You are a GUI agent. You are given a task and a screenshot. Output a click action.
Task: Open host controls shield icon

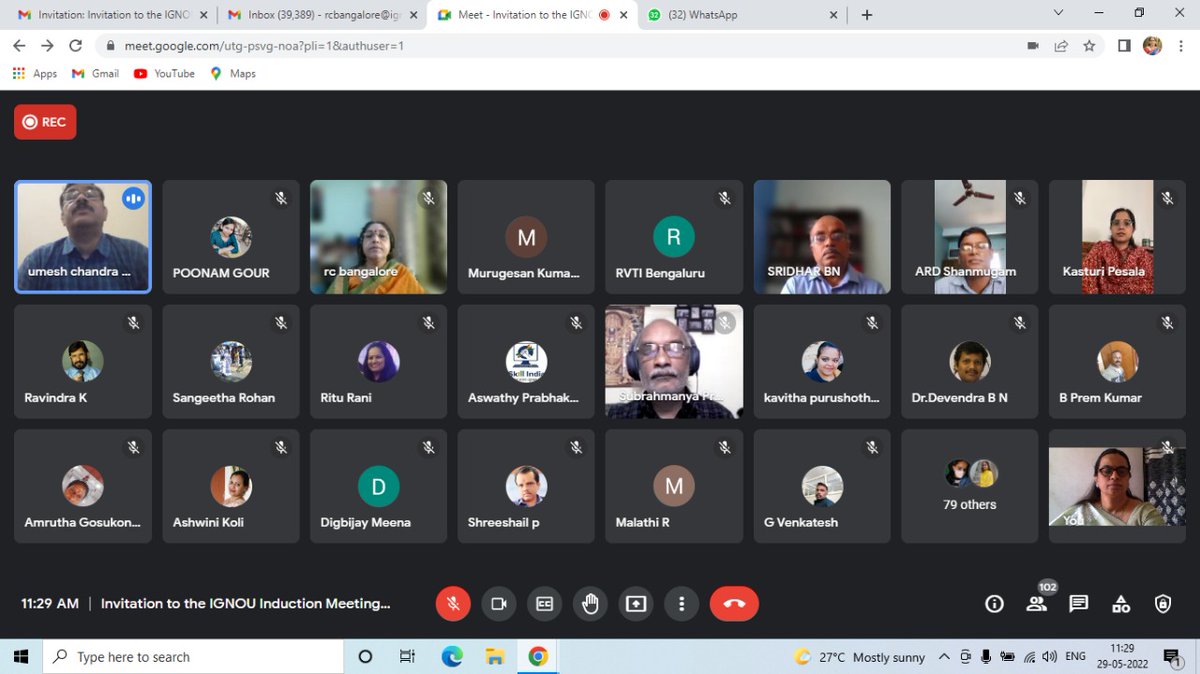tap(1163, 604)
